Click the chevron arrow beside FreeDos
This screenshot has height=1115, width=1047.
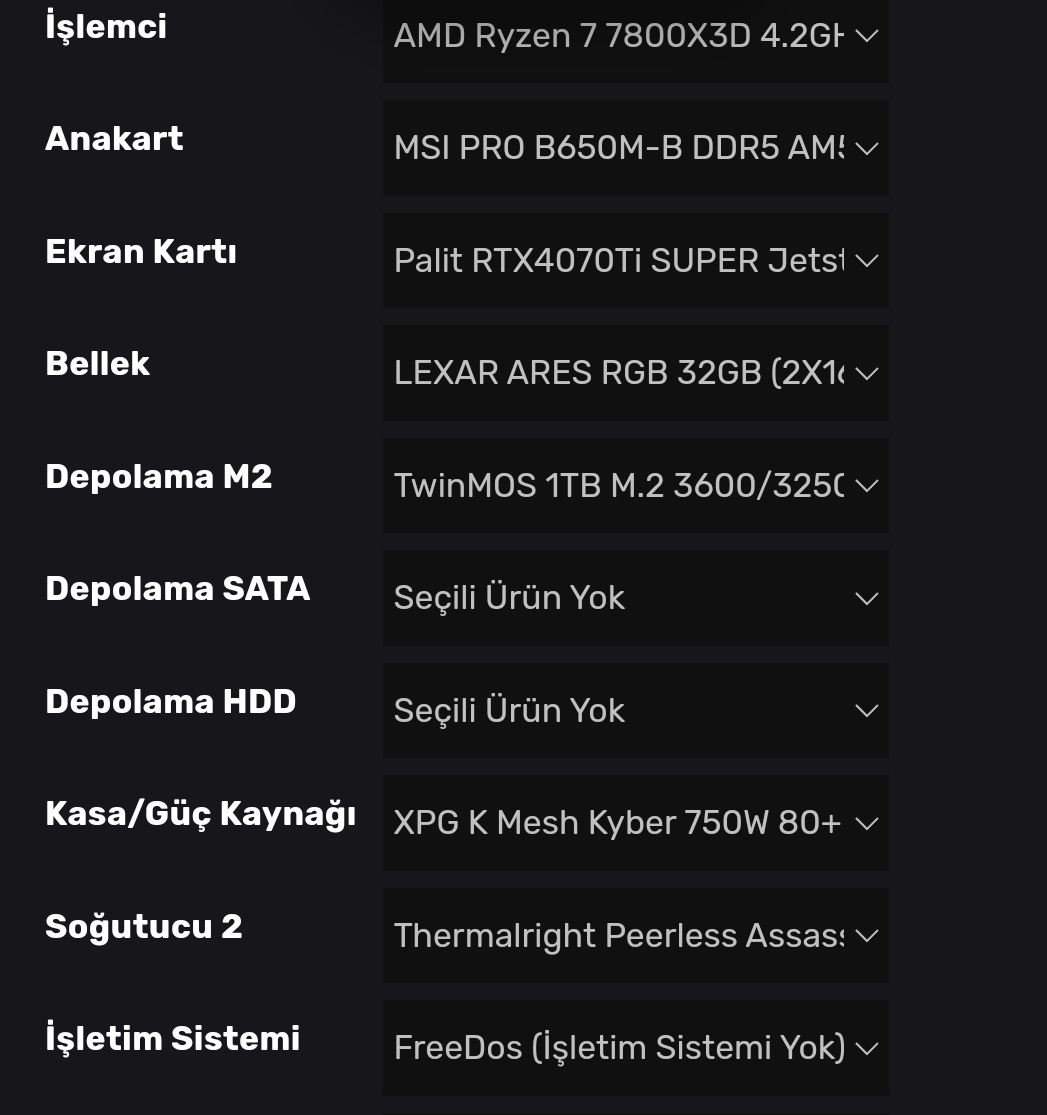click(x=867, y=1049)
